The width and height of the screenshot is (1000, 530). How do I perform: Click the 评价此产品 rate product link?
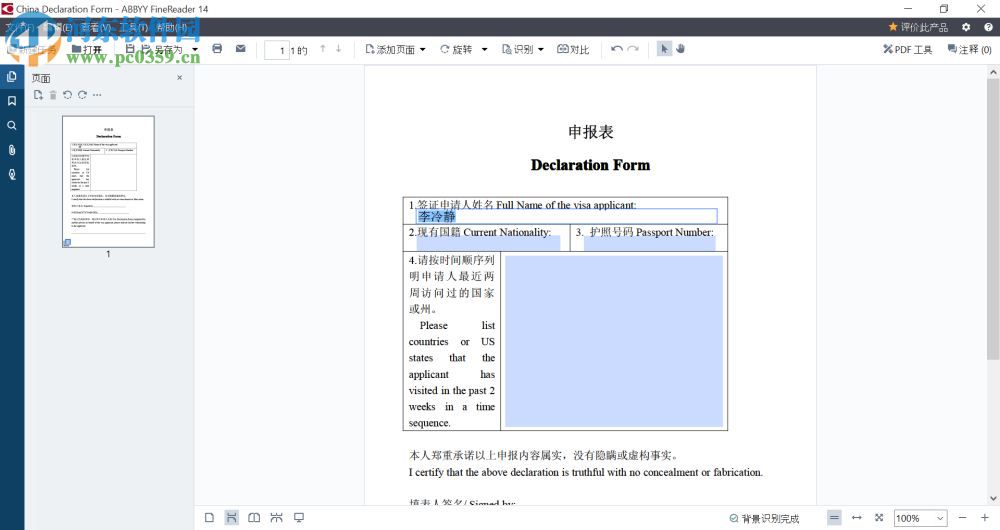click(918, 27)
